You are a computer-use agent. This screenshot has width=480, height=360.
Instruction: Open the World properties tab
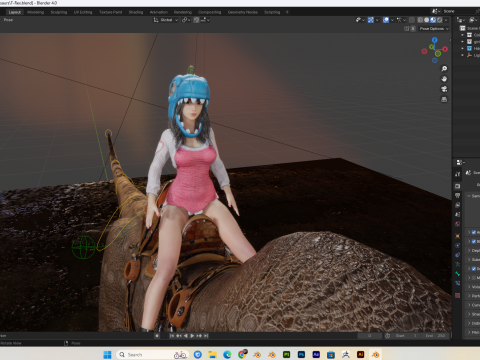click(458, 224)
